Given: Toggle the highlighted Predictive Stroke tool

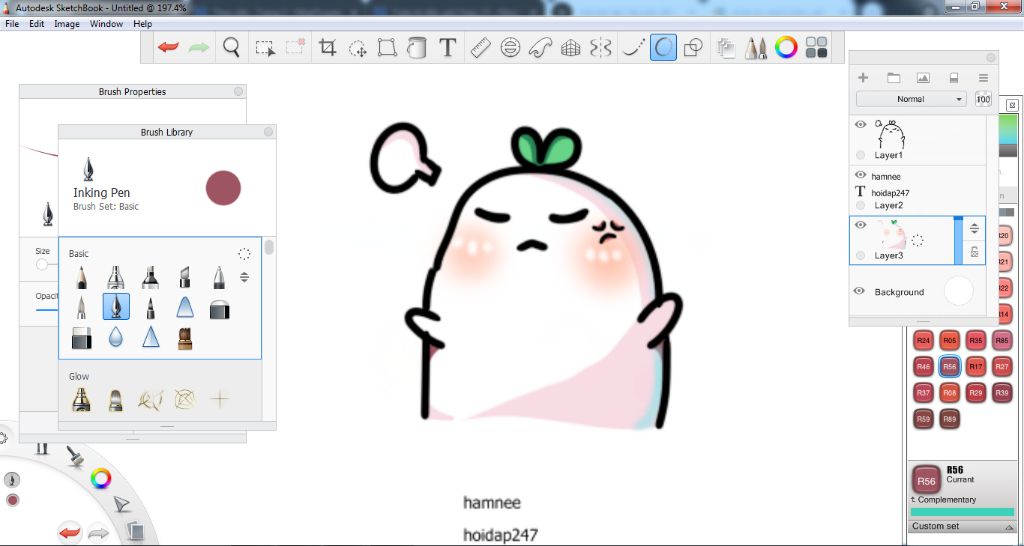Looking at the screenshot, I should coord(663,48).
